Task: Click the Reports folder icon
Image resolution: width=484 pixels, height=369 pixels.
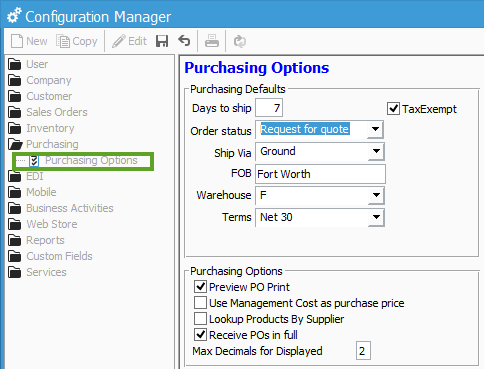Action: (x=14, y=240)
